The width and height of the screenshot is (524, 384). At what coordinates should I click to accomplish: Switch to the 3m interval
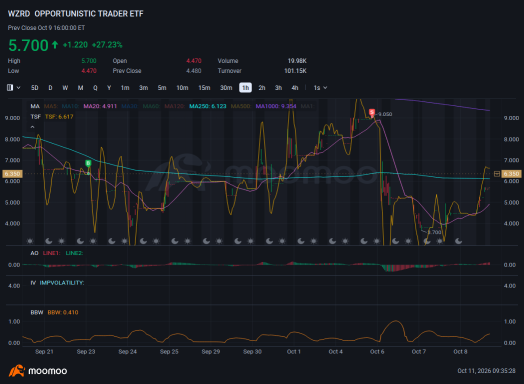click(x=143, y=88)
